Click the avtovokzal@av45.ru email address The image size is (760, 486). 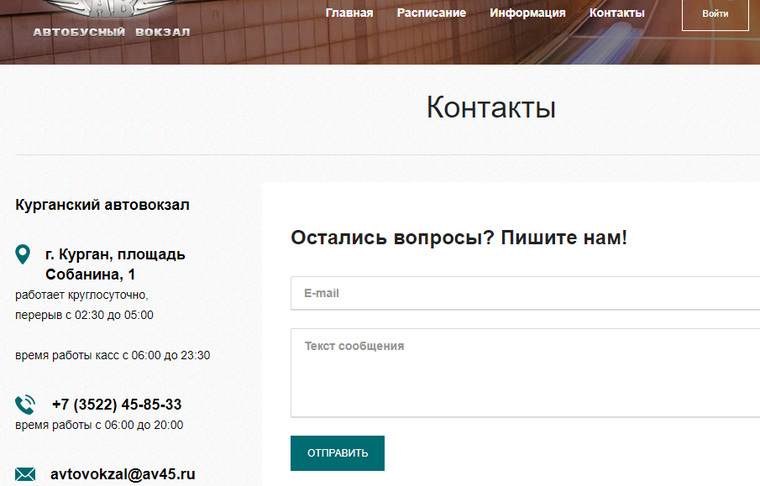[122, 474]
